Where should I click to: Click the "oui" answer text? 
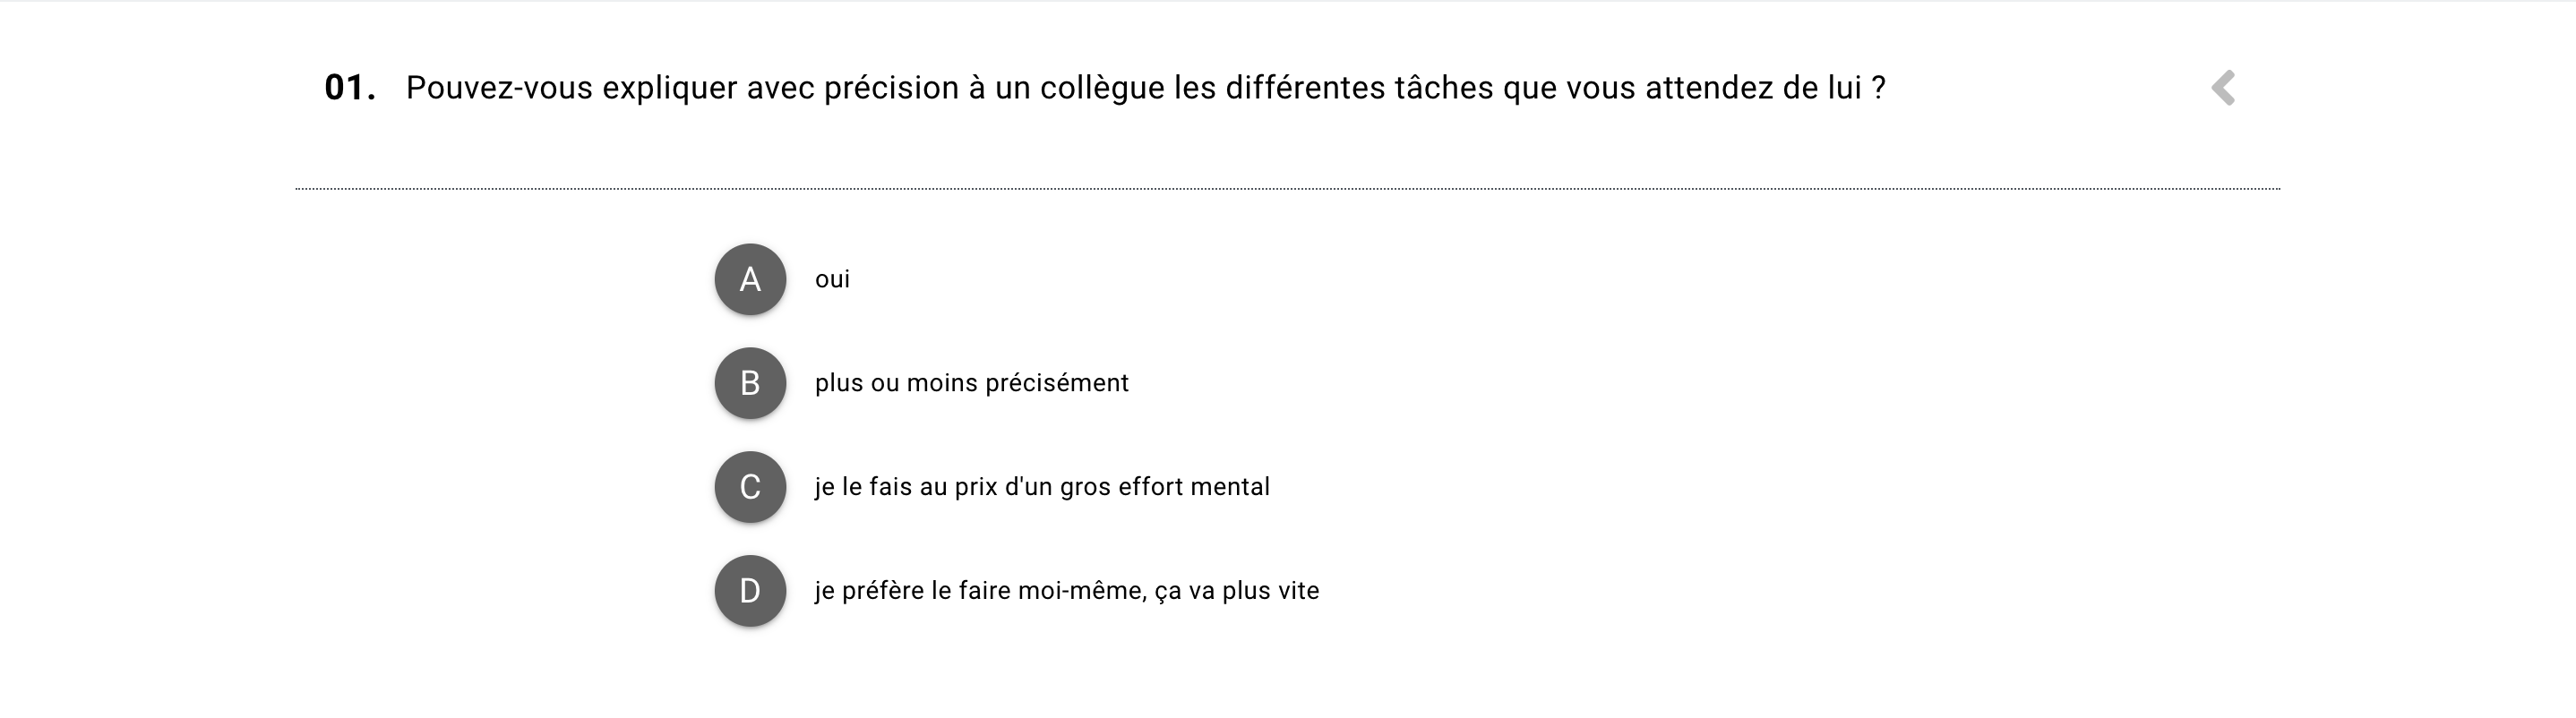[x=832, y=280]
